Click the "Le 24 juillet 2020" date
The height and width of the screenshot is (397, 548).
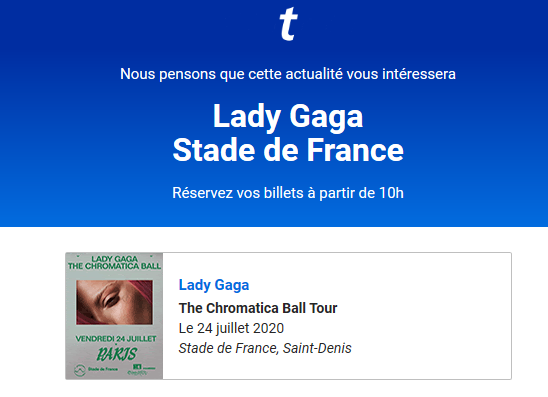[231, 329]
